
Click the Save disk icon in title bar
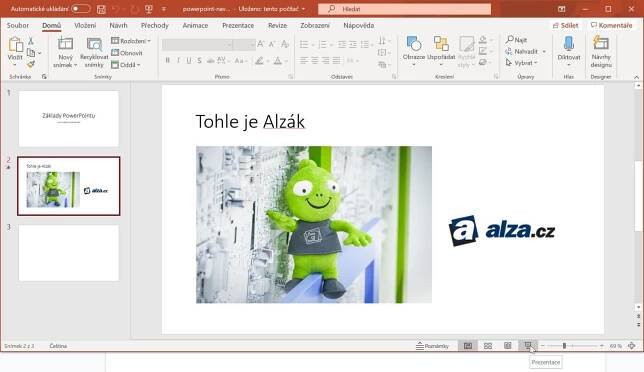101,9
